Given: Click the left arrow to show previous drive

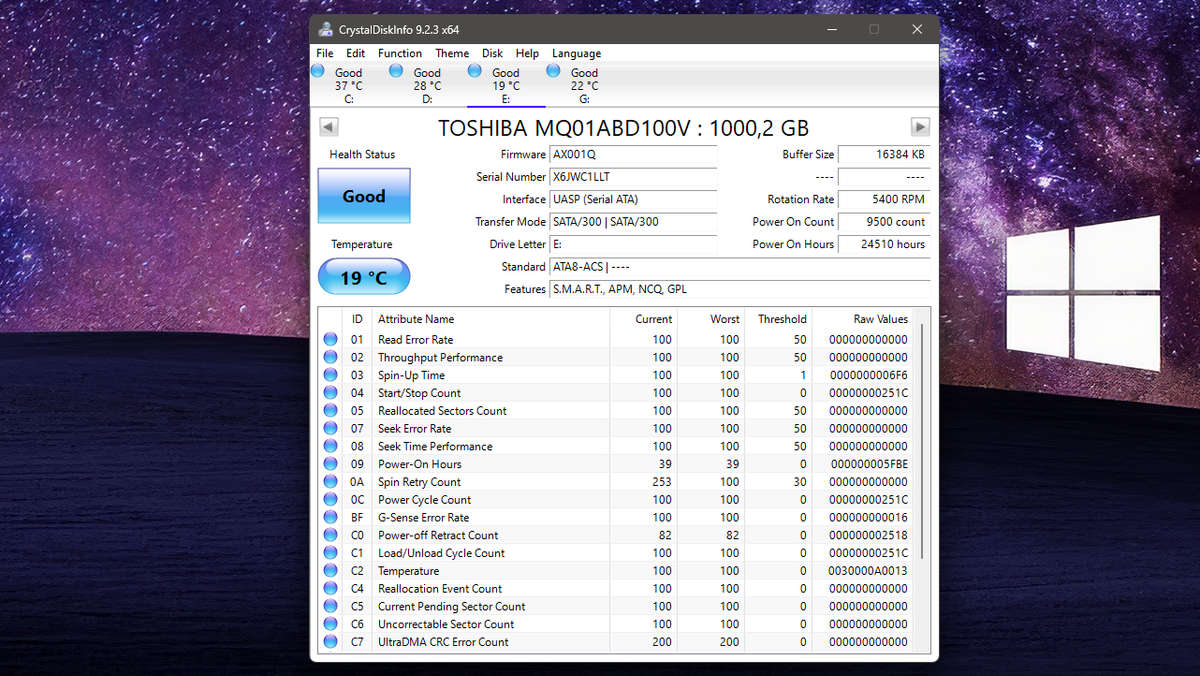Looking at the screenshot, I should 329,127.
